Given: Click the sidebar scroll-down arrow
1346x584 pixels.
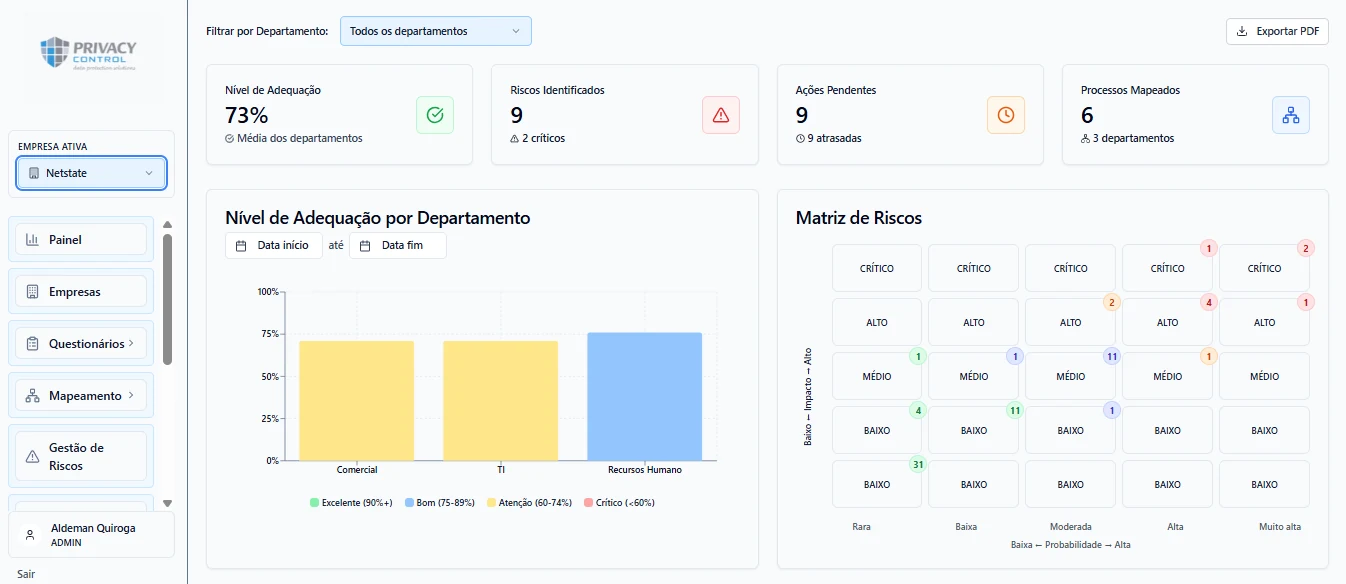Looking at the screenshot, I should 167,504.
